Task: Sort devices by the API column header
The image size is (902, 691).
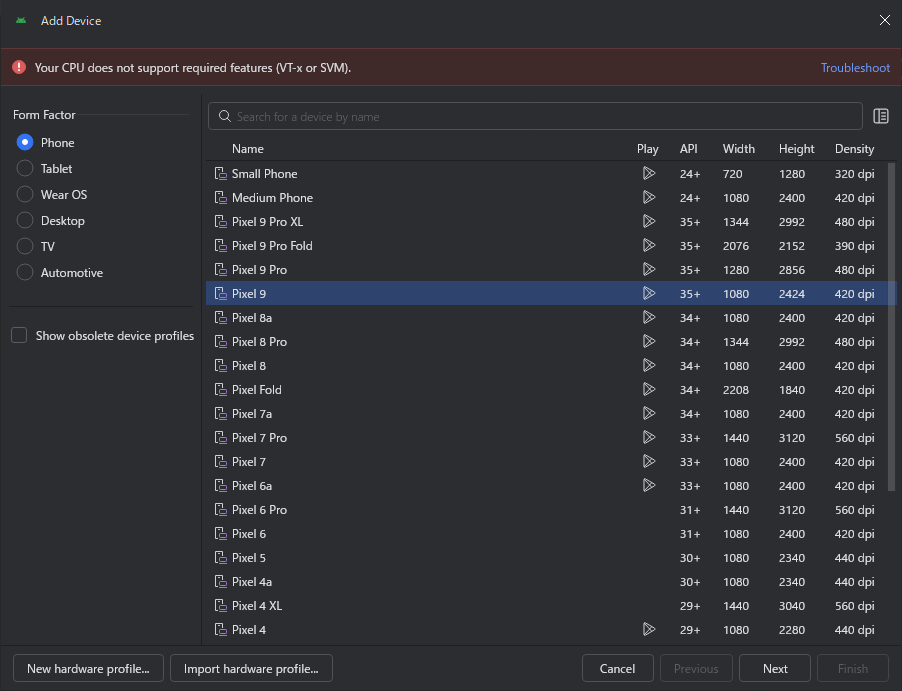Action: click(x=689, y=149)
